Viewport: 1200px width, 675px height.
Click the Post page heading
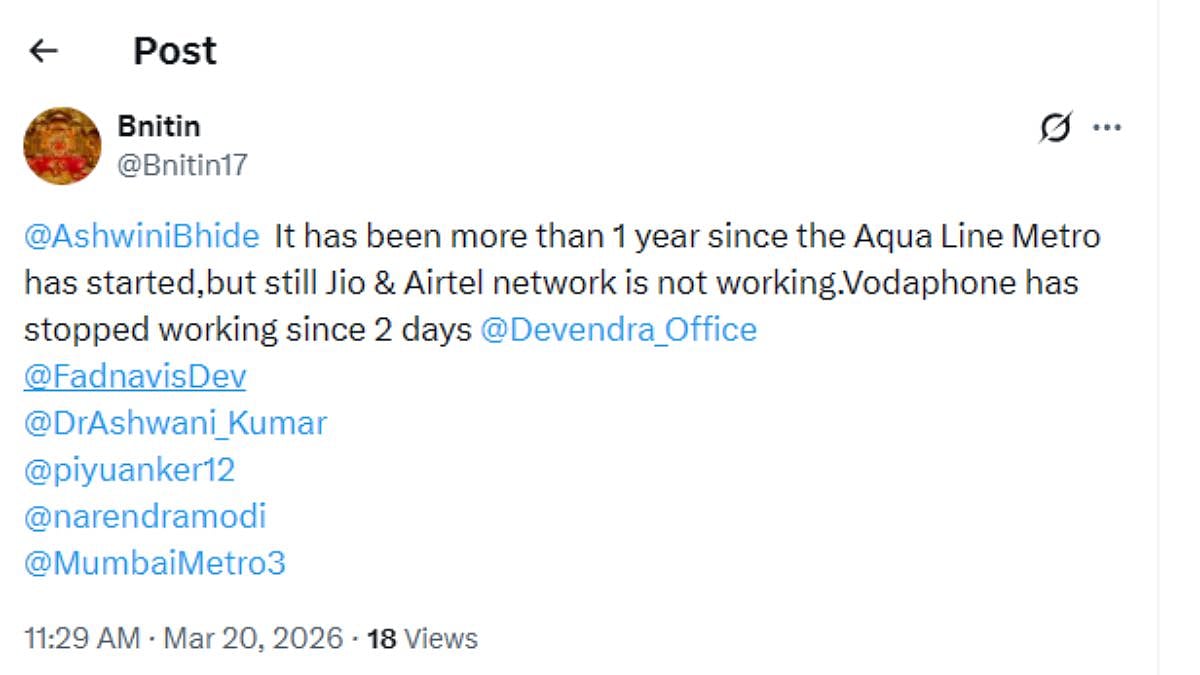click(175, 51)
